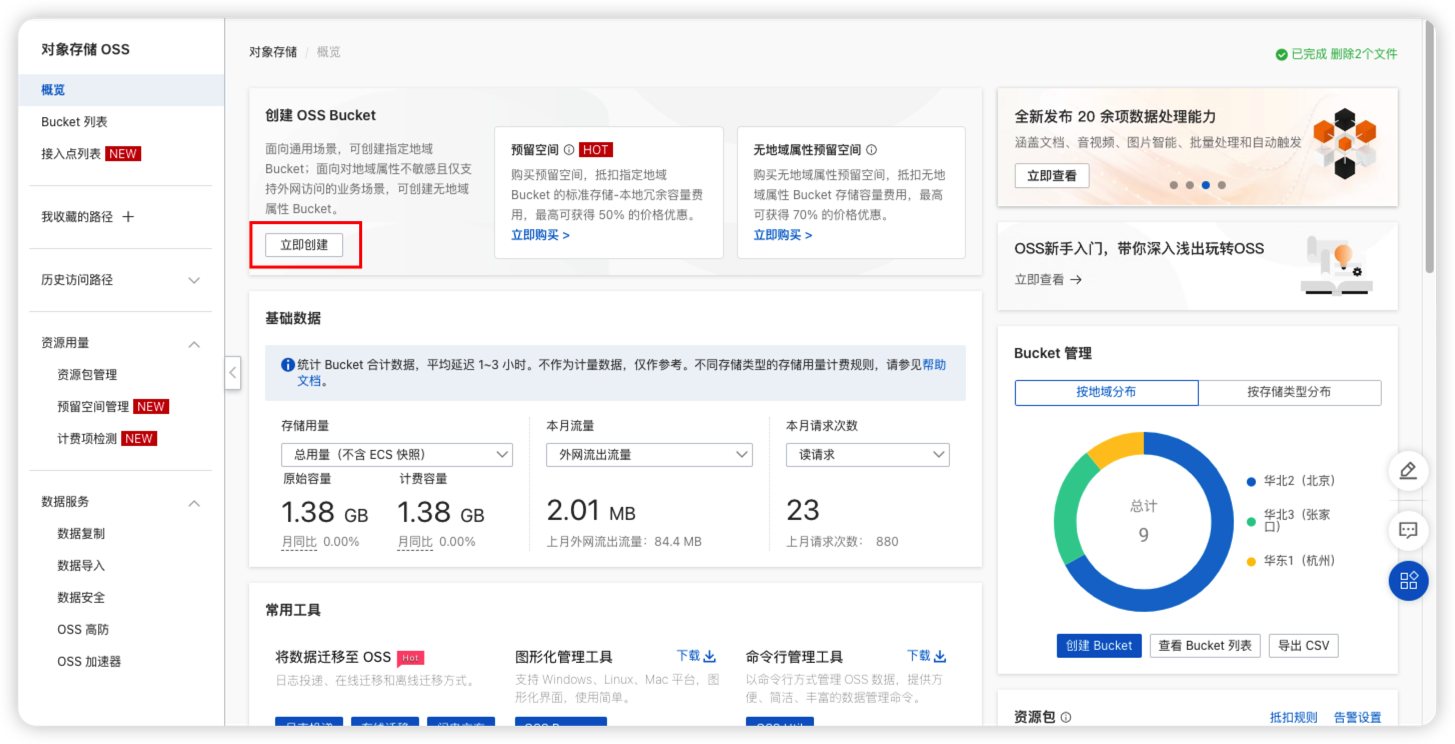The image size is (1455, 744).
Task: Click the pencil edit floating icon
Action: pyautogui.click(x=1408, y=470)
